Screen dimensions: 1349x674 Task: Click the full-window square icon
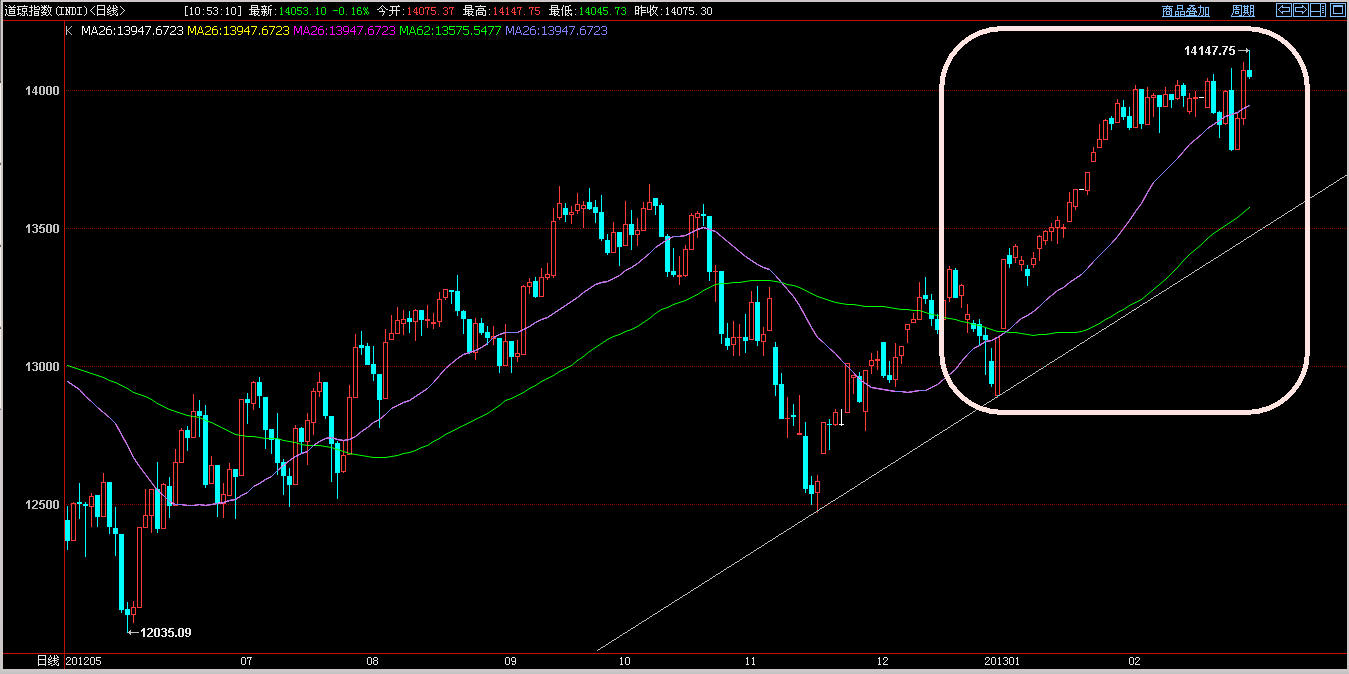tap(1338, 10)
